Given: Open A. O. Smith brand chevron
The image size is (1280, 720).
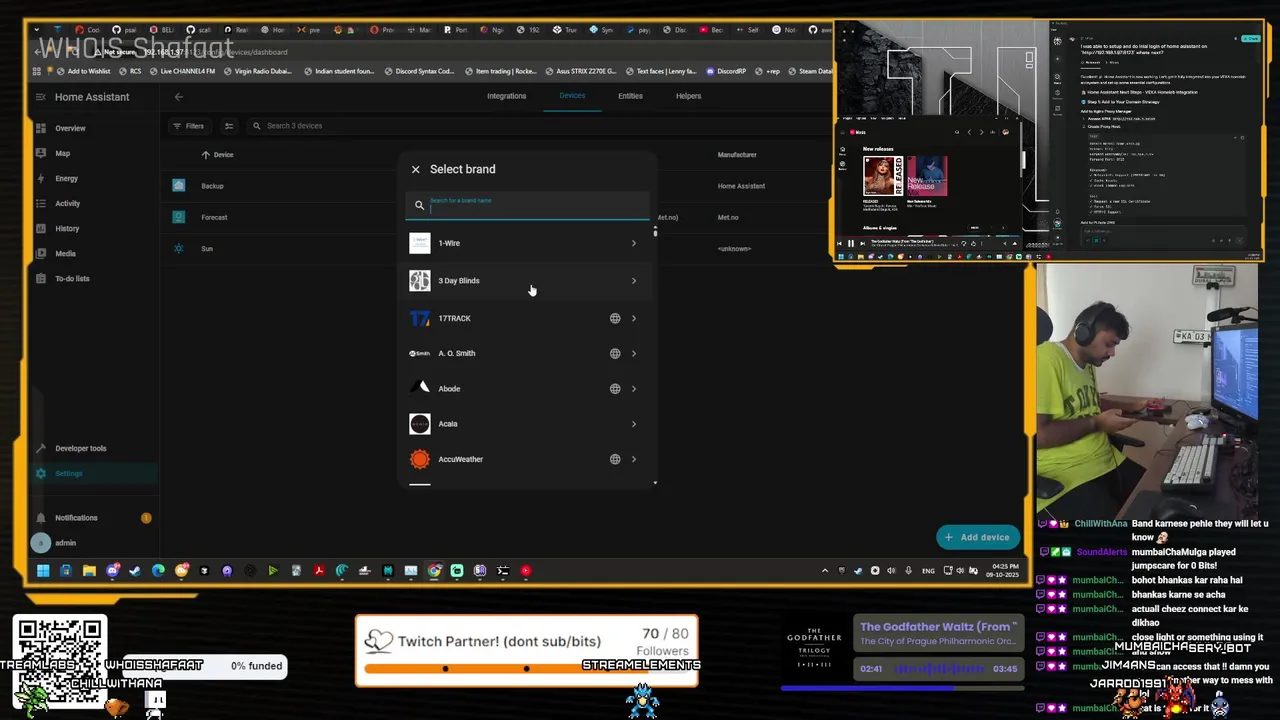Looking at the screenshot, I should click(x=633, y=353).
